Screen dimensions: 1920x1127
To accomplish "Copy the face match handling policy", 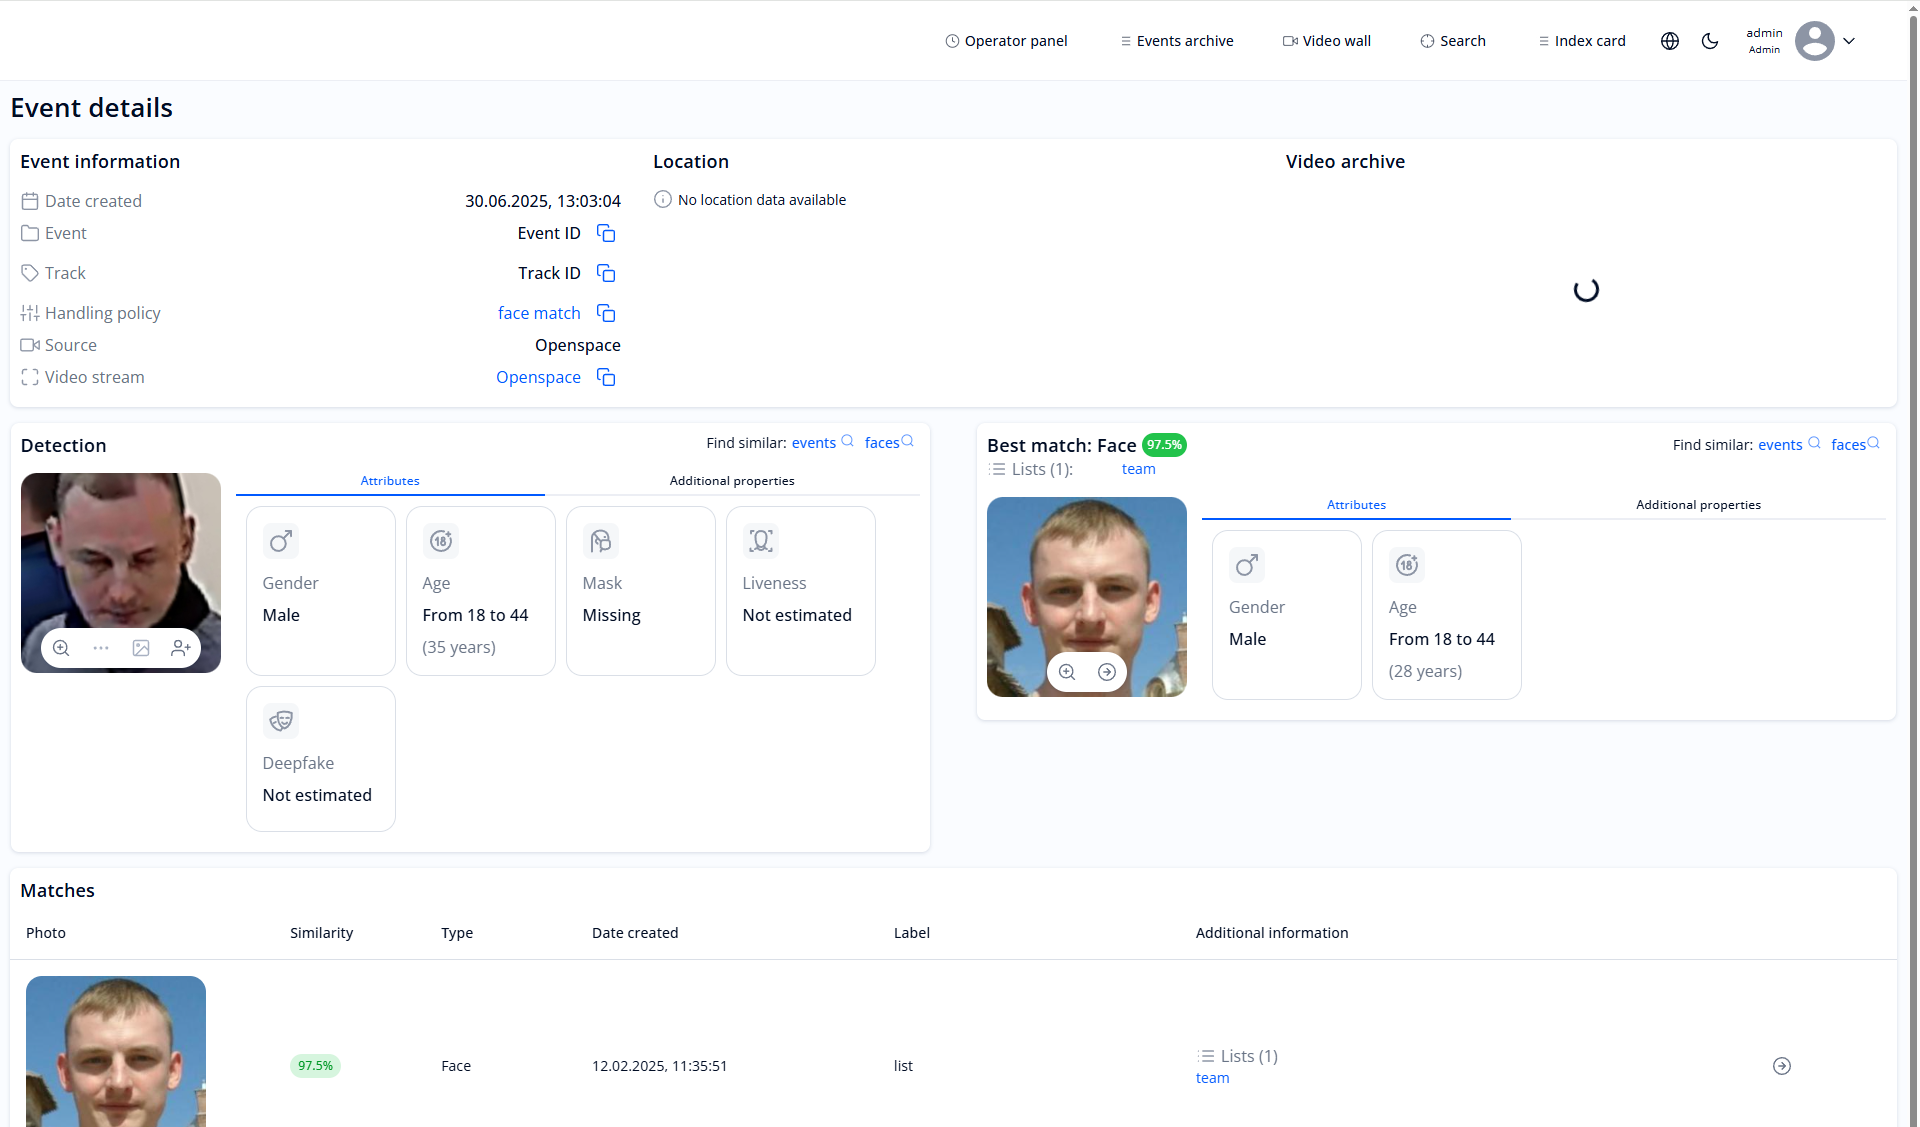I will coord(606,313).
